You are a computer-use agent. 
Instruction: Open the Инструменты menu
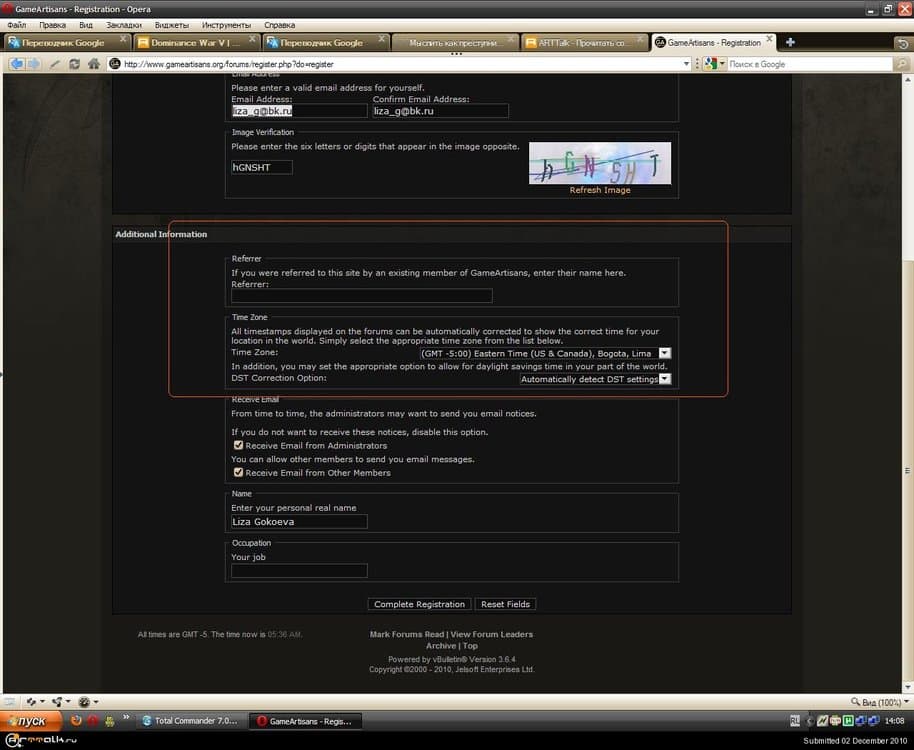tap(226, 25)
